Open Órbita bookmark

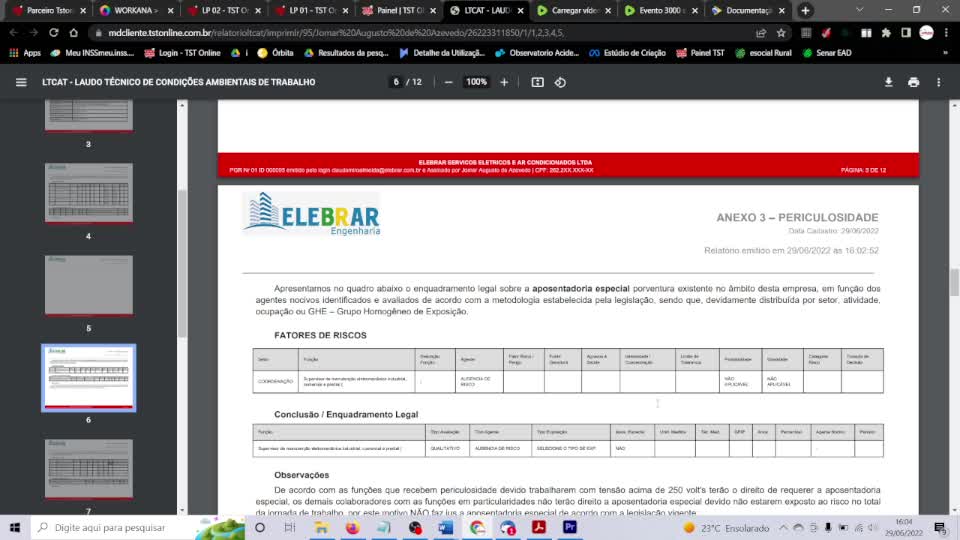[x=276, y=53]
